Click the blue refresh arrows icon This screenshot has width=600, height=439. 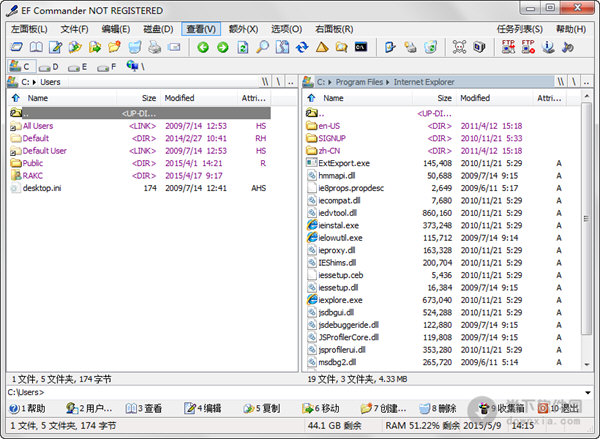(x=301, y=47)
